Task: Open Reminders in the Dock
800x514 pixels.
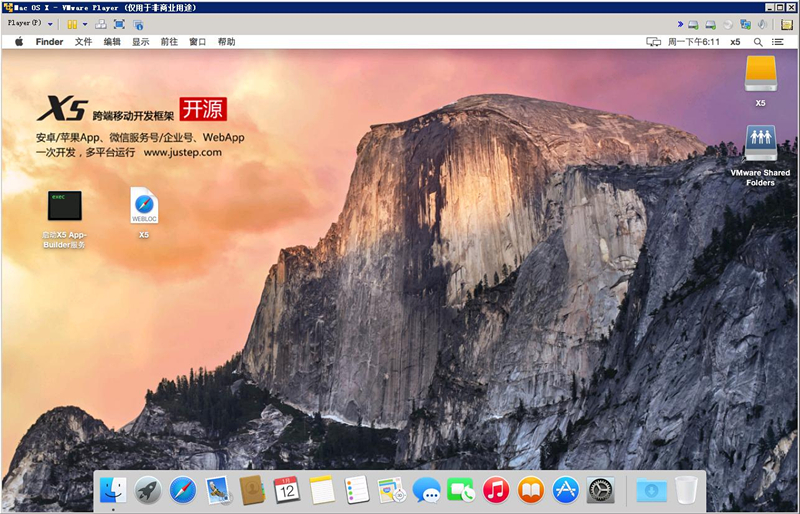Action: click(357, 490)
